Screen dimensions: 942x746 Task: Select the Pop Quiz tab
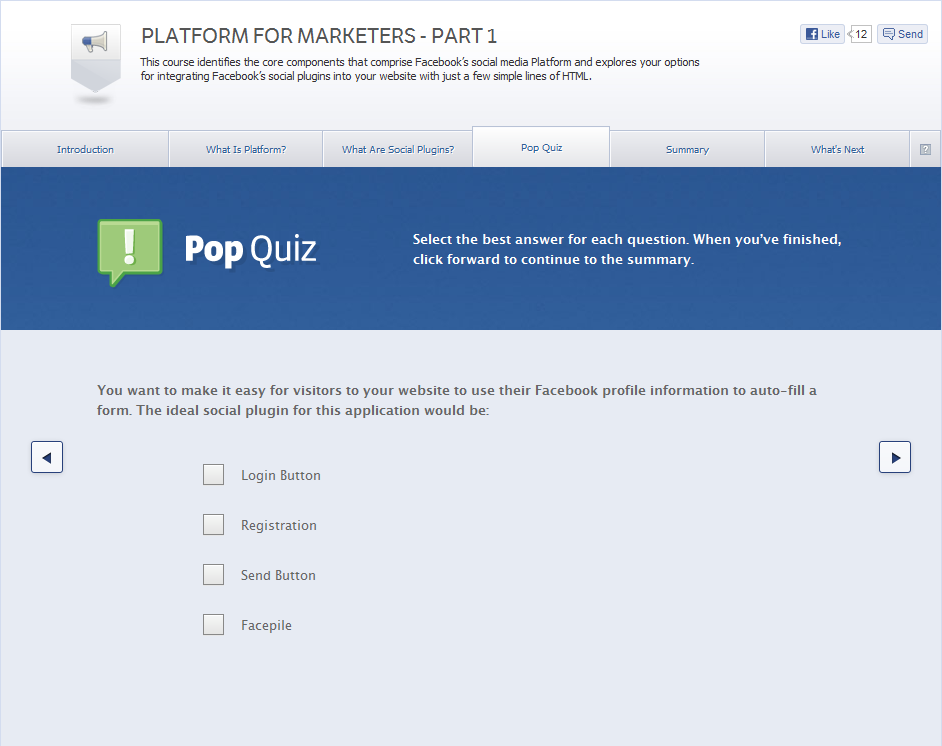point(541,147)
